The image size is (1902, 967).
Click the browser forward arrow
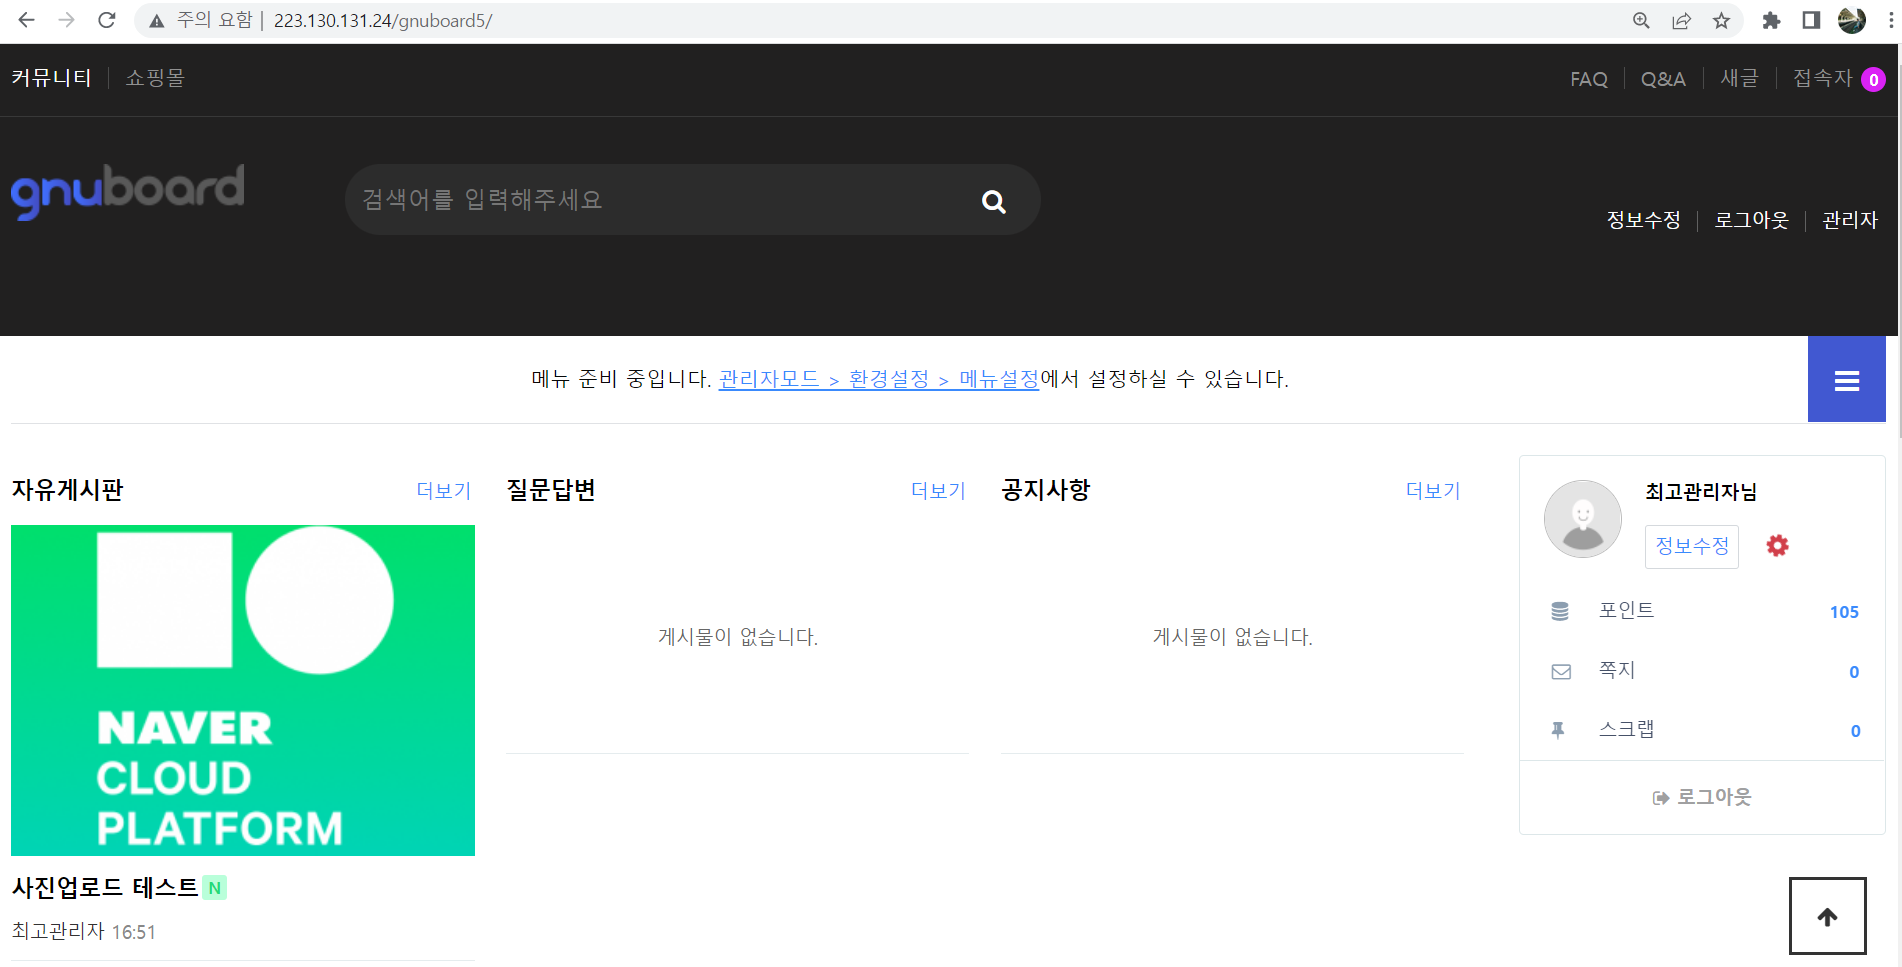[x=67, y=20]
